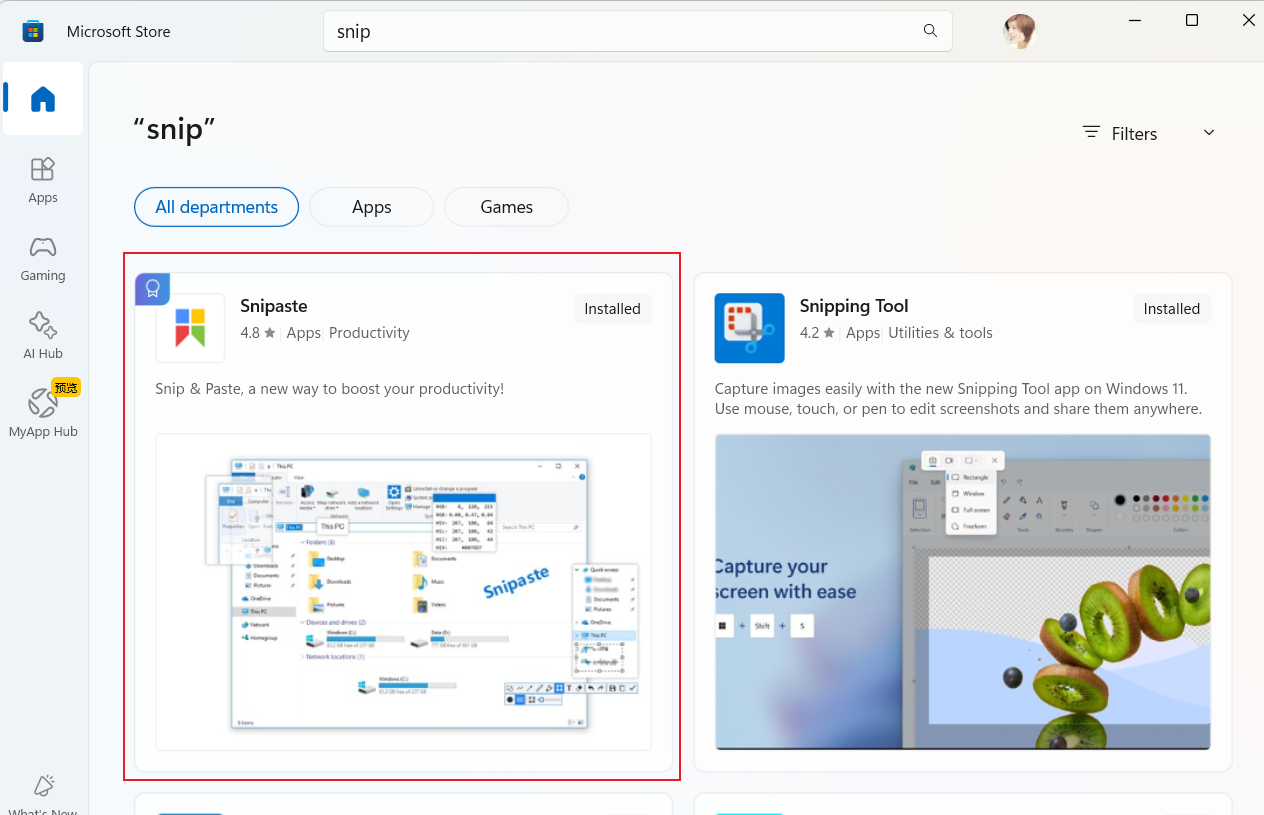Open MyApp Hub from sidebar
This screenshot has width=1264, height=815.
pos(43,413)
